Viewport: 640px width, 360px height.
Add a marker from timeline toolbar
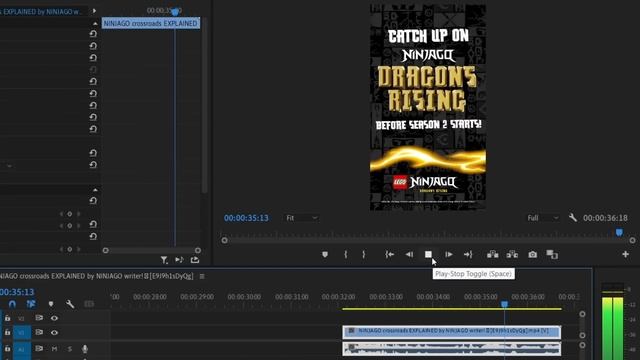click(x=51, y=304)
